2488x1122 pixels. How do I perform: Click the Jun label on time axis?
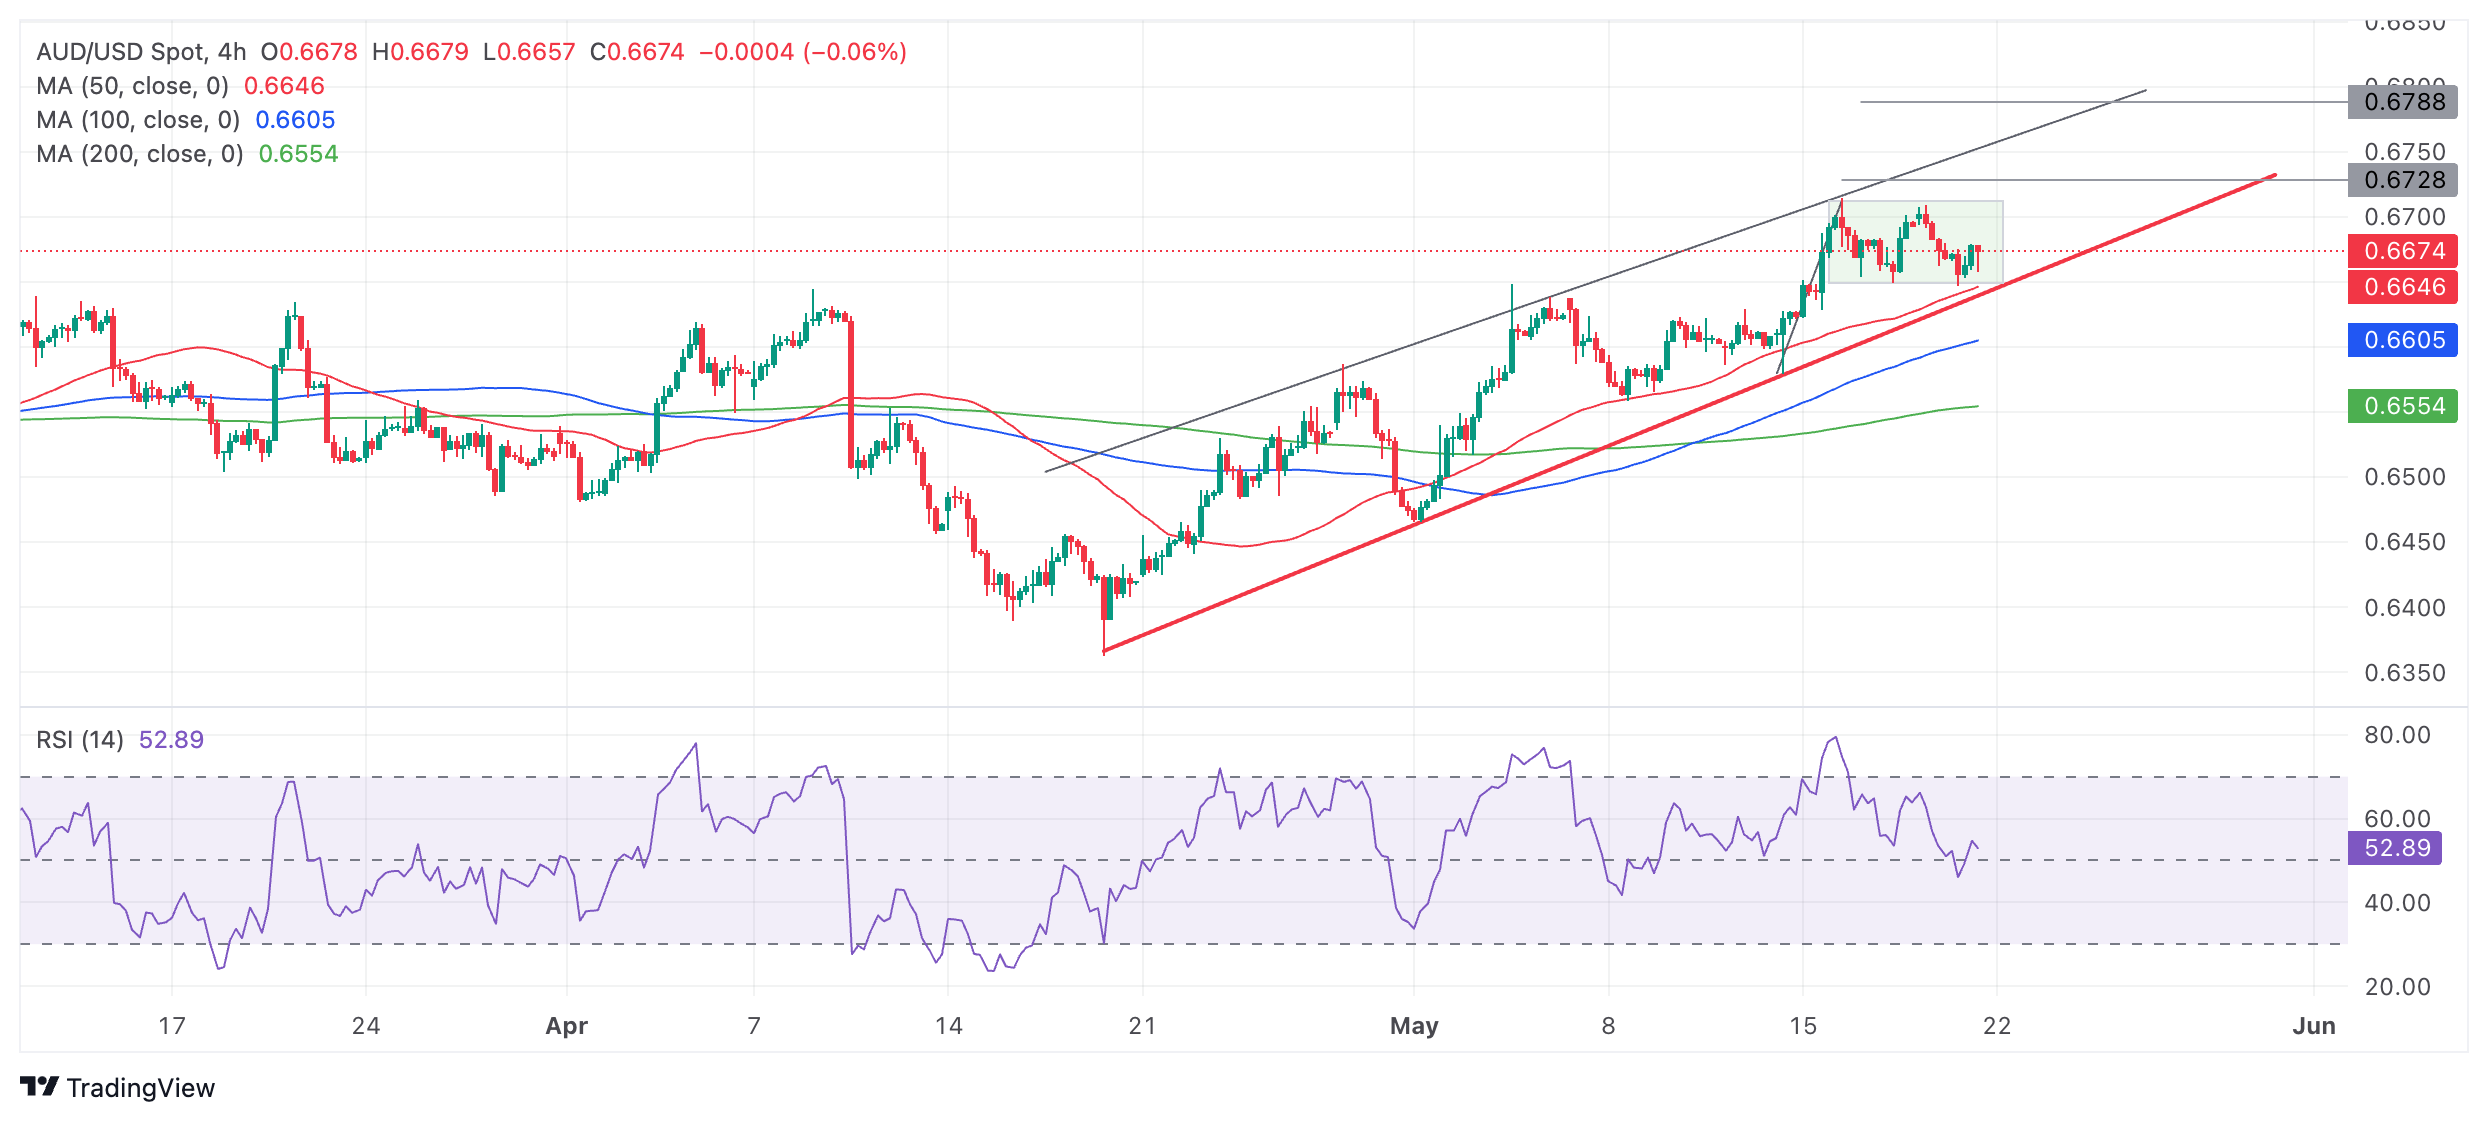tap(2313, 1025)
